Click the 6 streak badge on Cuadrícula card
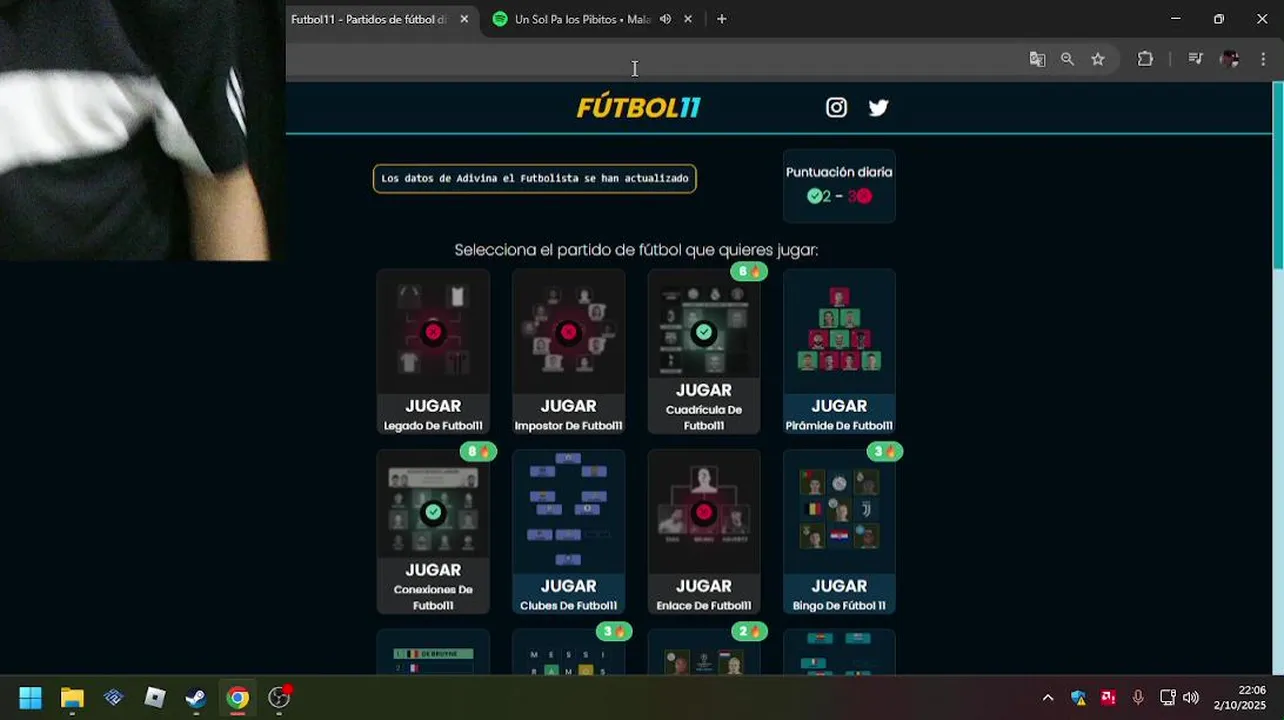Screen dimensions: 1284x720 coord(748,271)
